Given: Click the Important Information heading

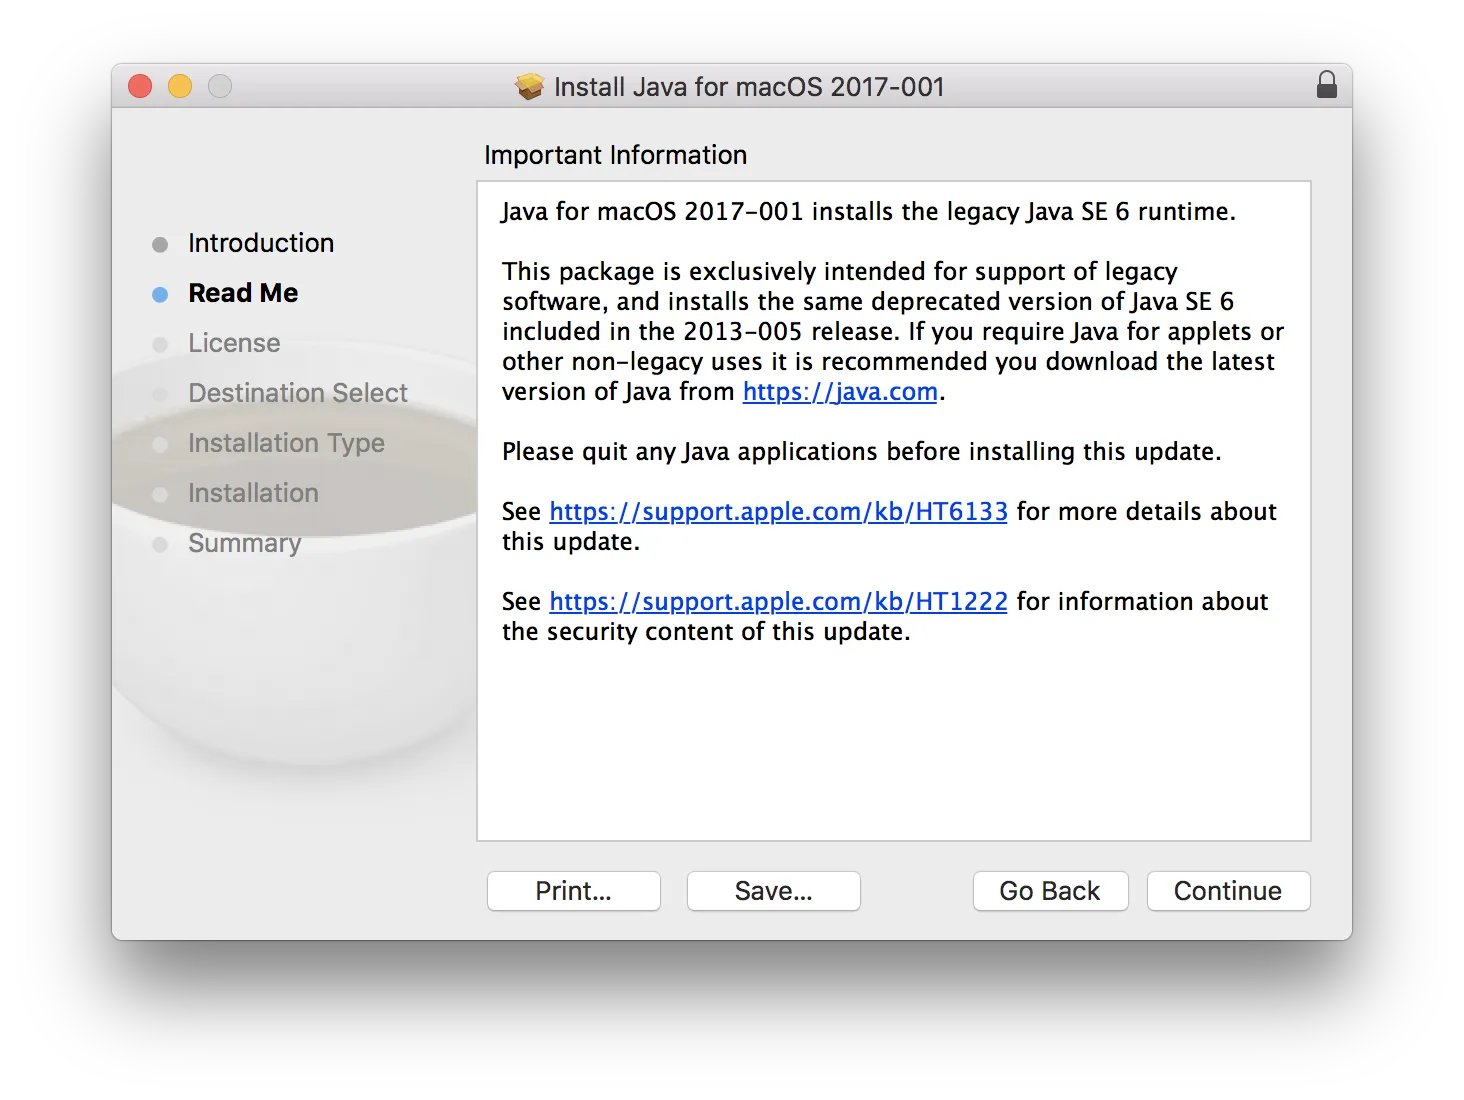Looking at the screenshot, I should tap(616, 155).
